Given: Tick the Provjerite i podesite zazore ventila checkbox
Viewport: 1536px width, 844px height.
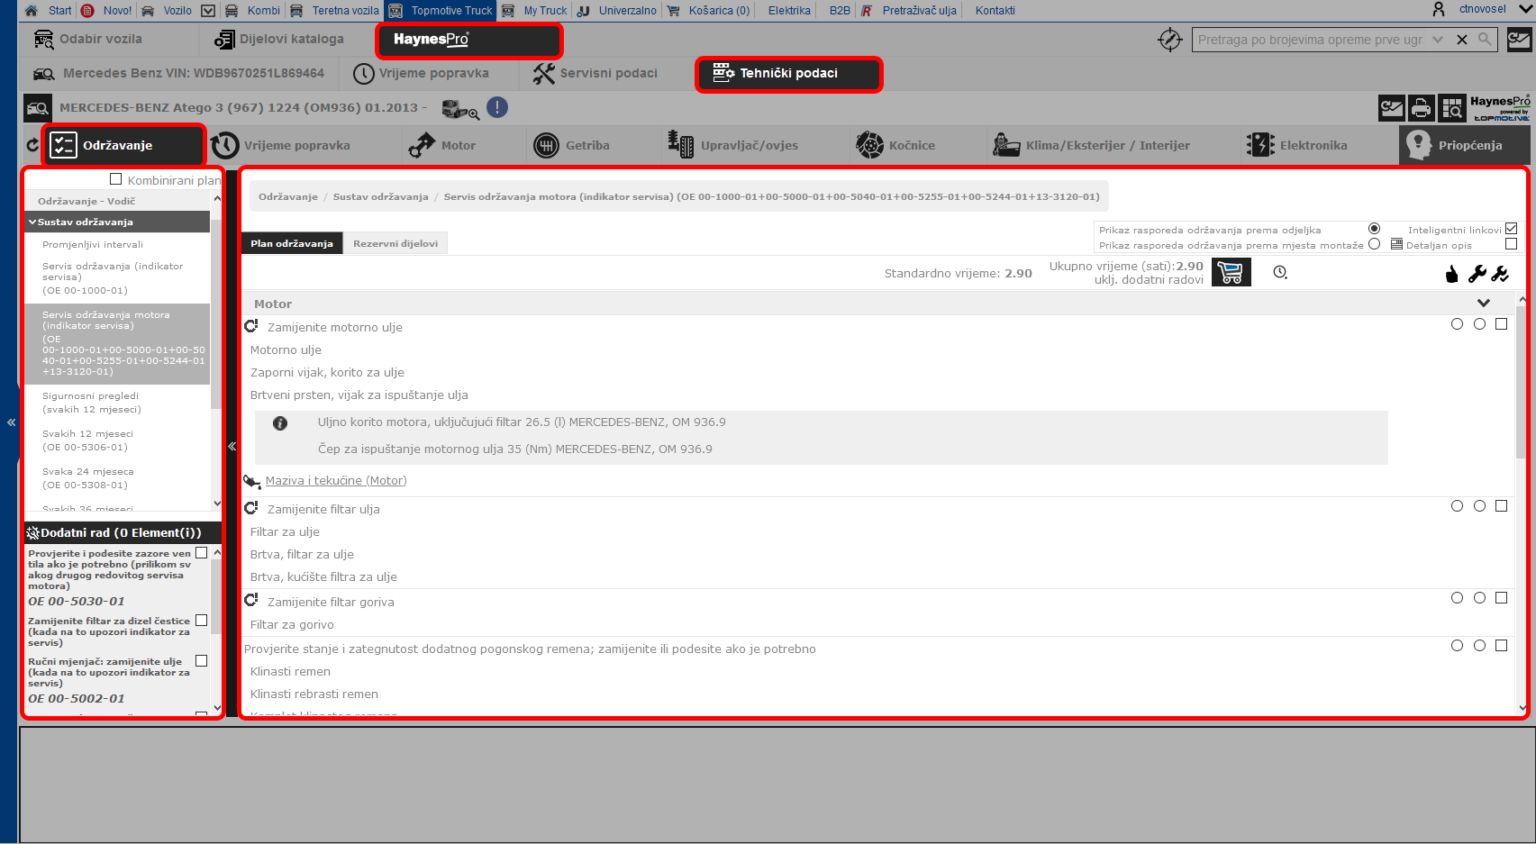Looking at the screenshot, I should point(201,552).
